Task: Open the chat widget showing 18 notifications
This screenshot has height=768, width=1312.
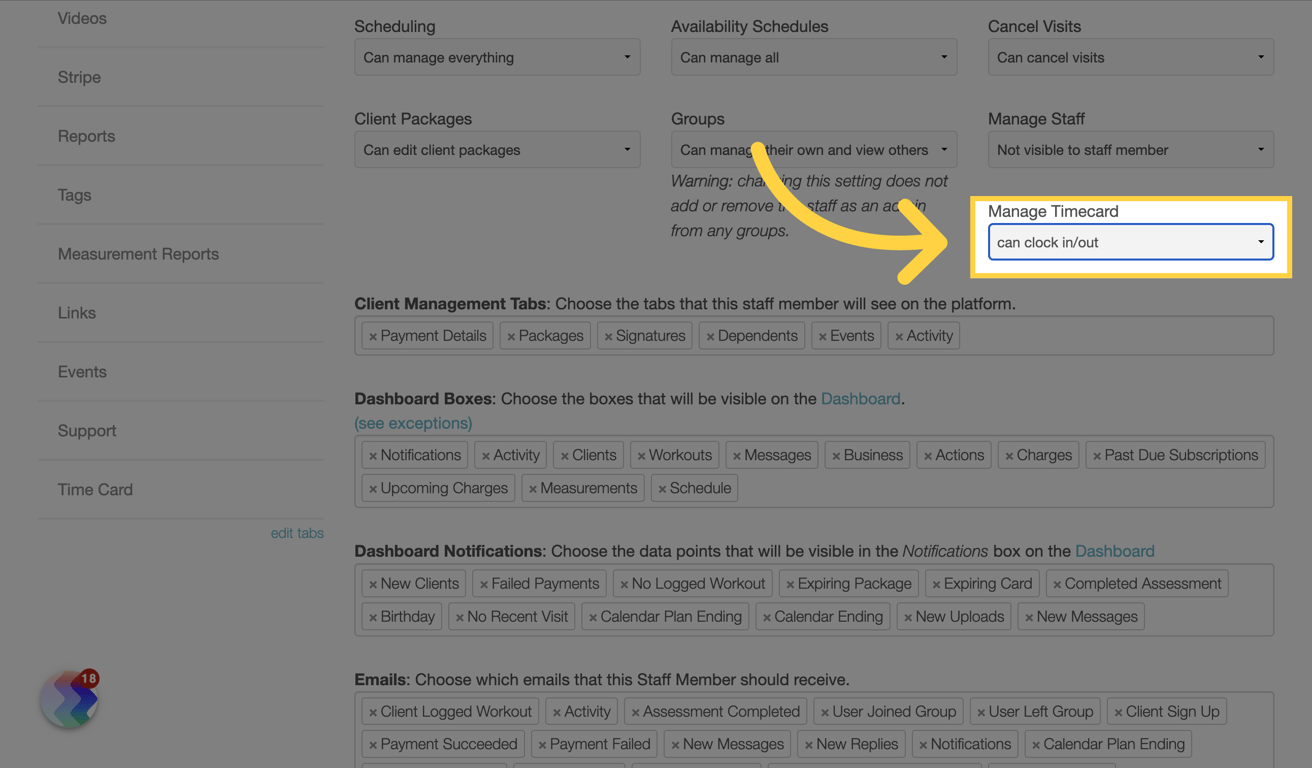Action: coord(66,699)
